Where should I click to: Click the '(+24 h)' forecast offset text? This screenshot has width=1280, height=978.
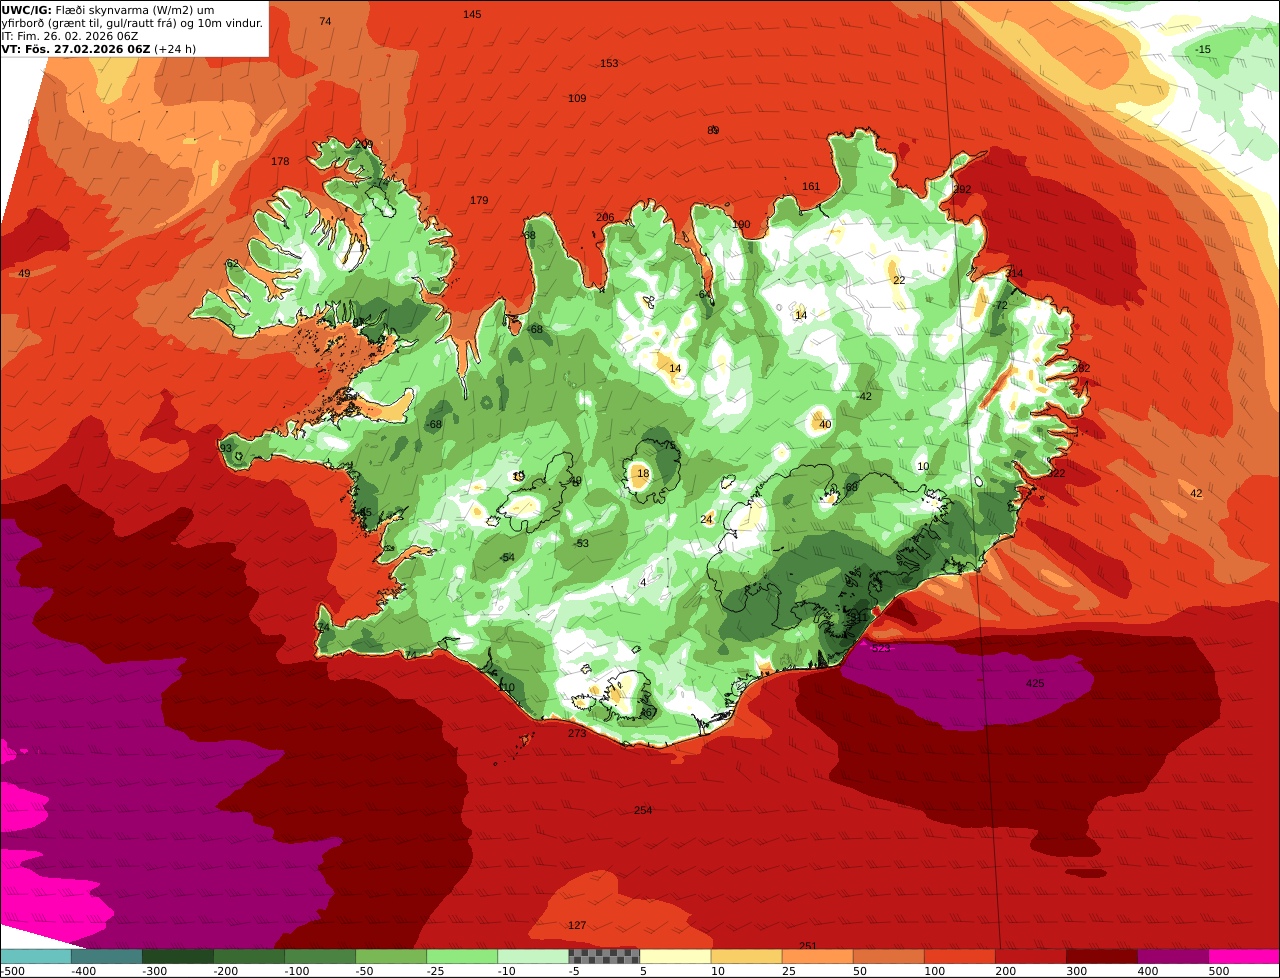click(175, 49)
